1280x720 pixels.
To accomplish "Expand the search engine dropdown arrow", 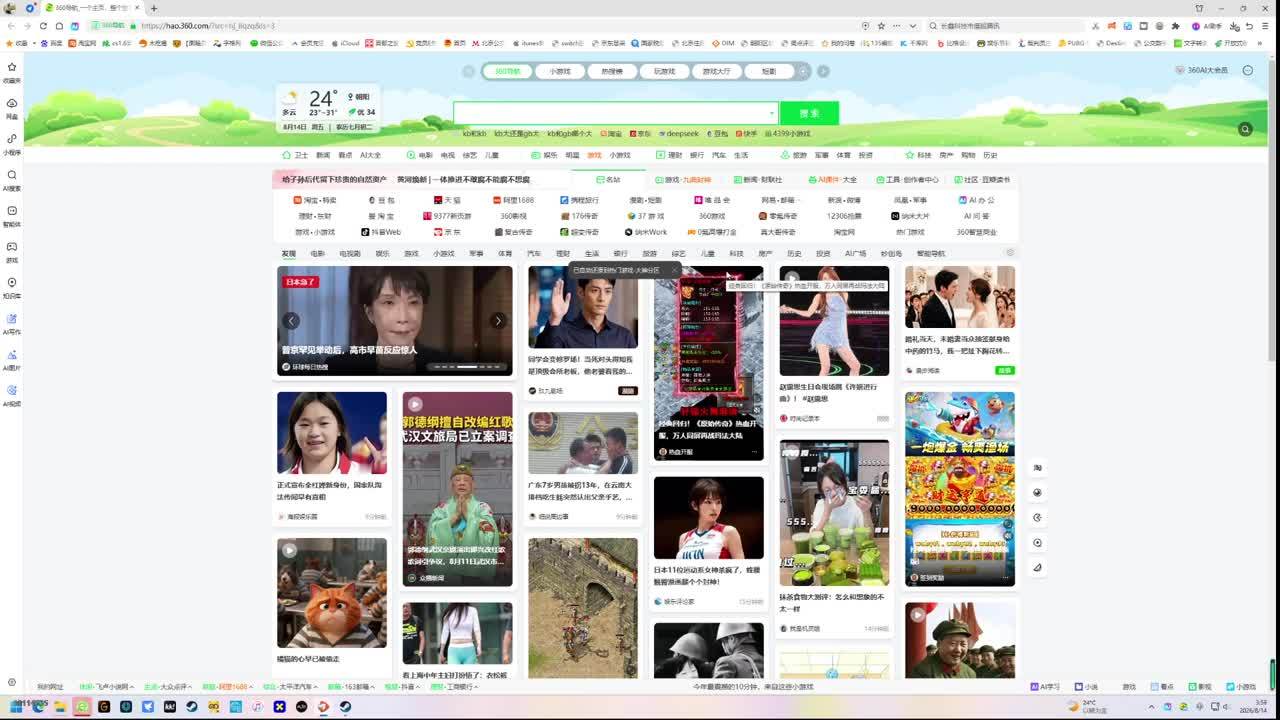I will [771, 113].
